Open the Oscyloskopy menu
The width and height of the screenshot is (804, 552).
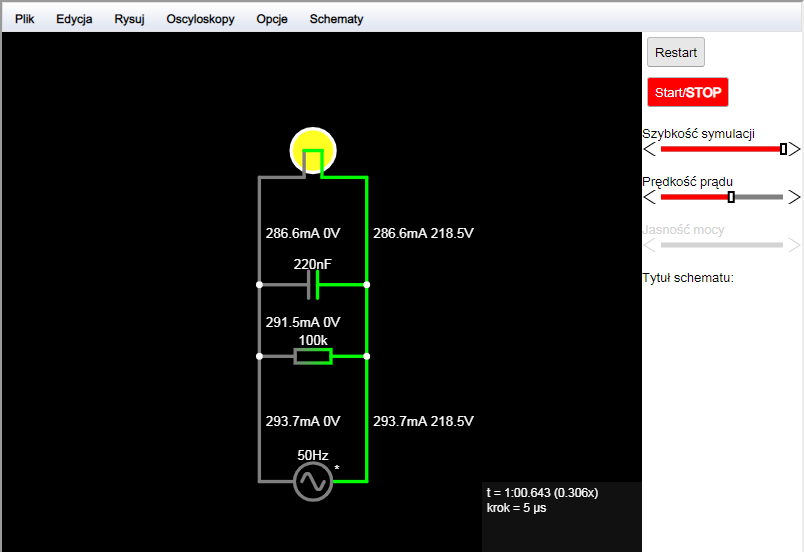pos(200,19)
